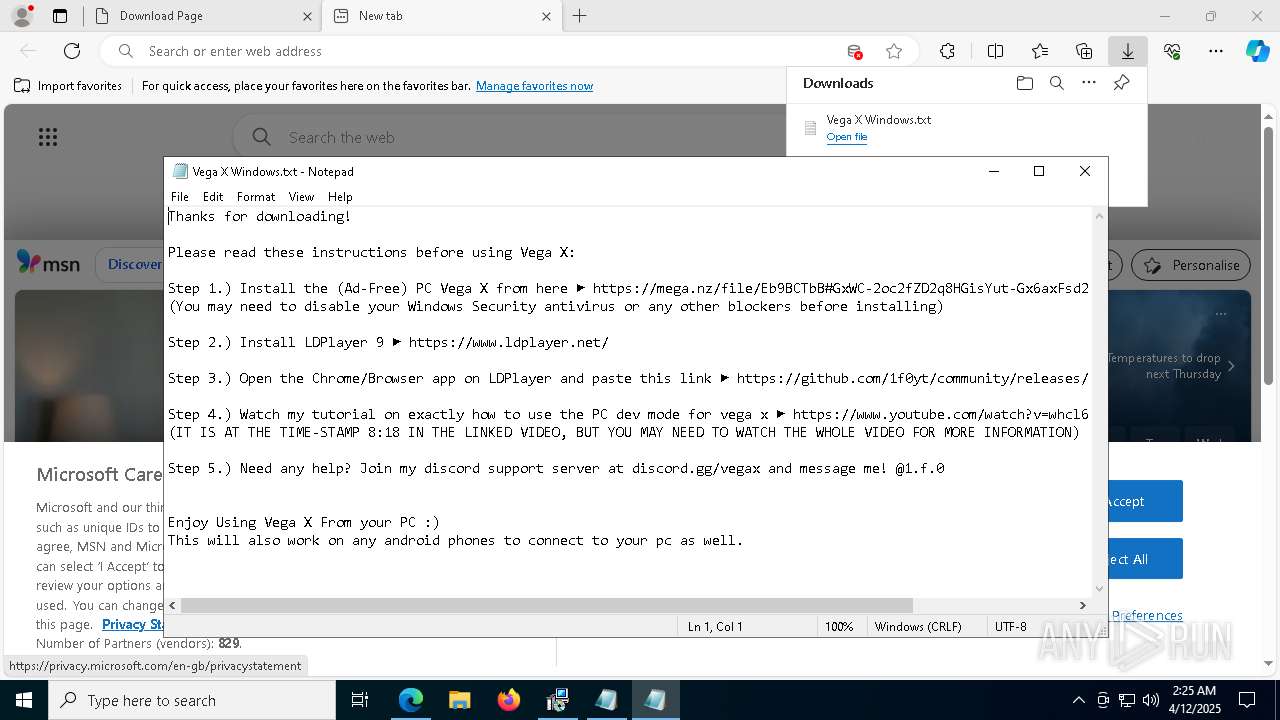Open the Extensions puzzle icon
The image size is (1280, 720).
click(x=947, y=51)
